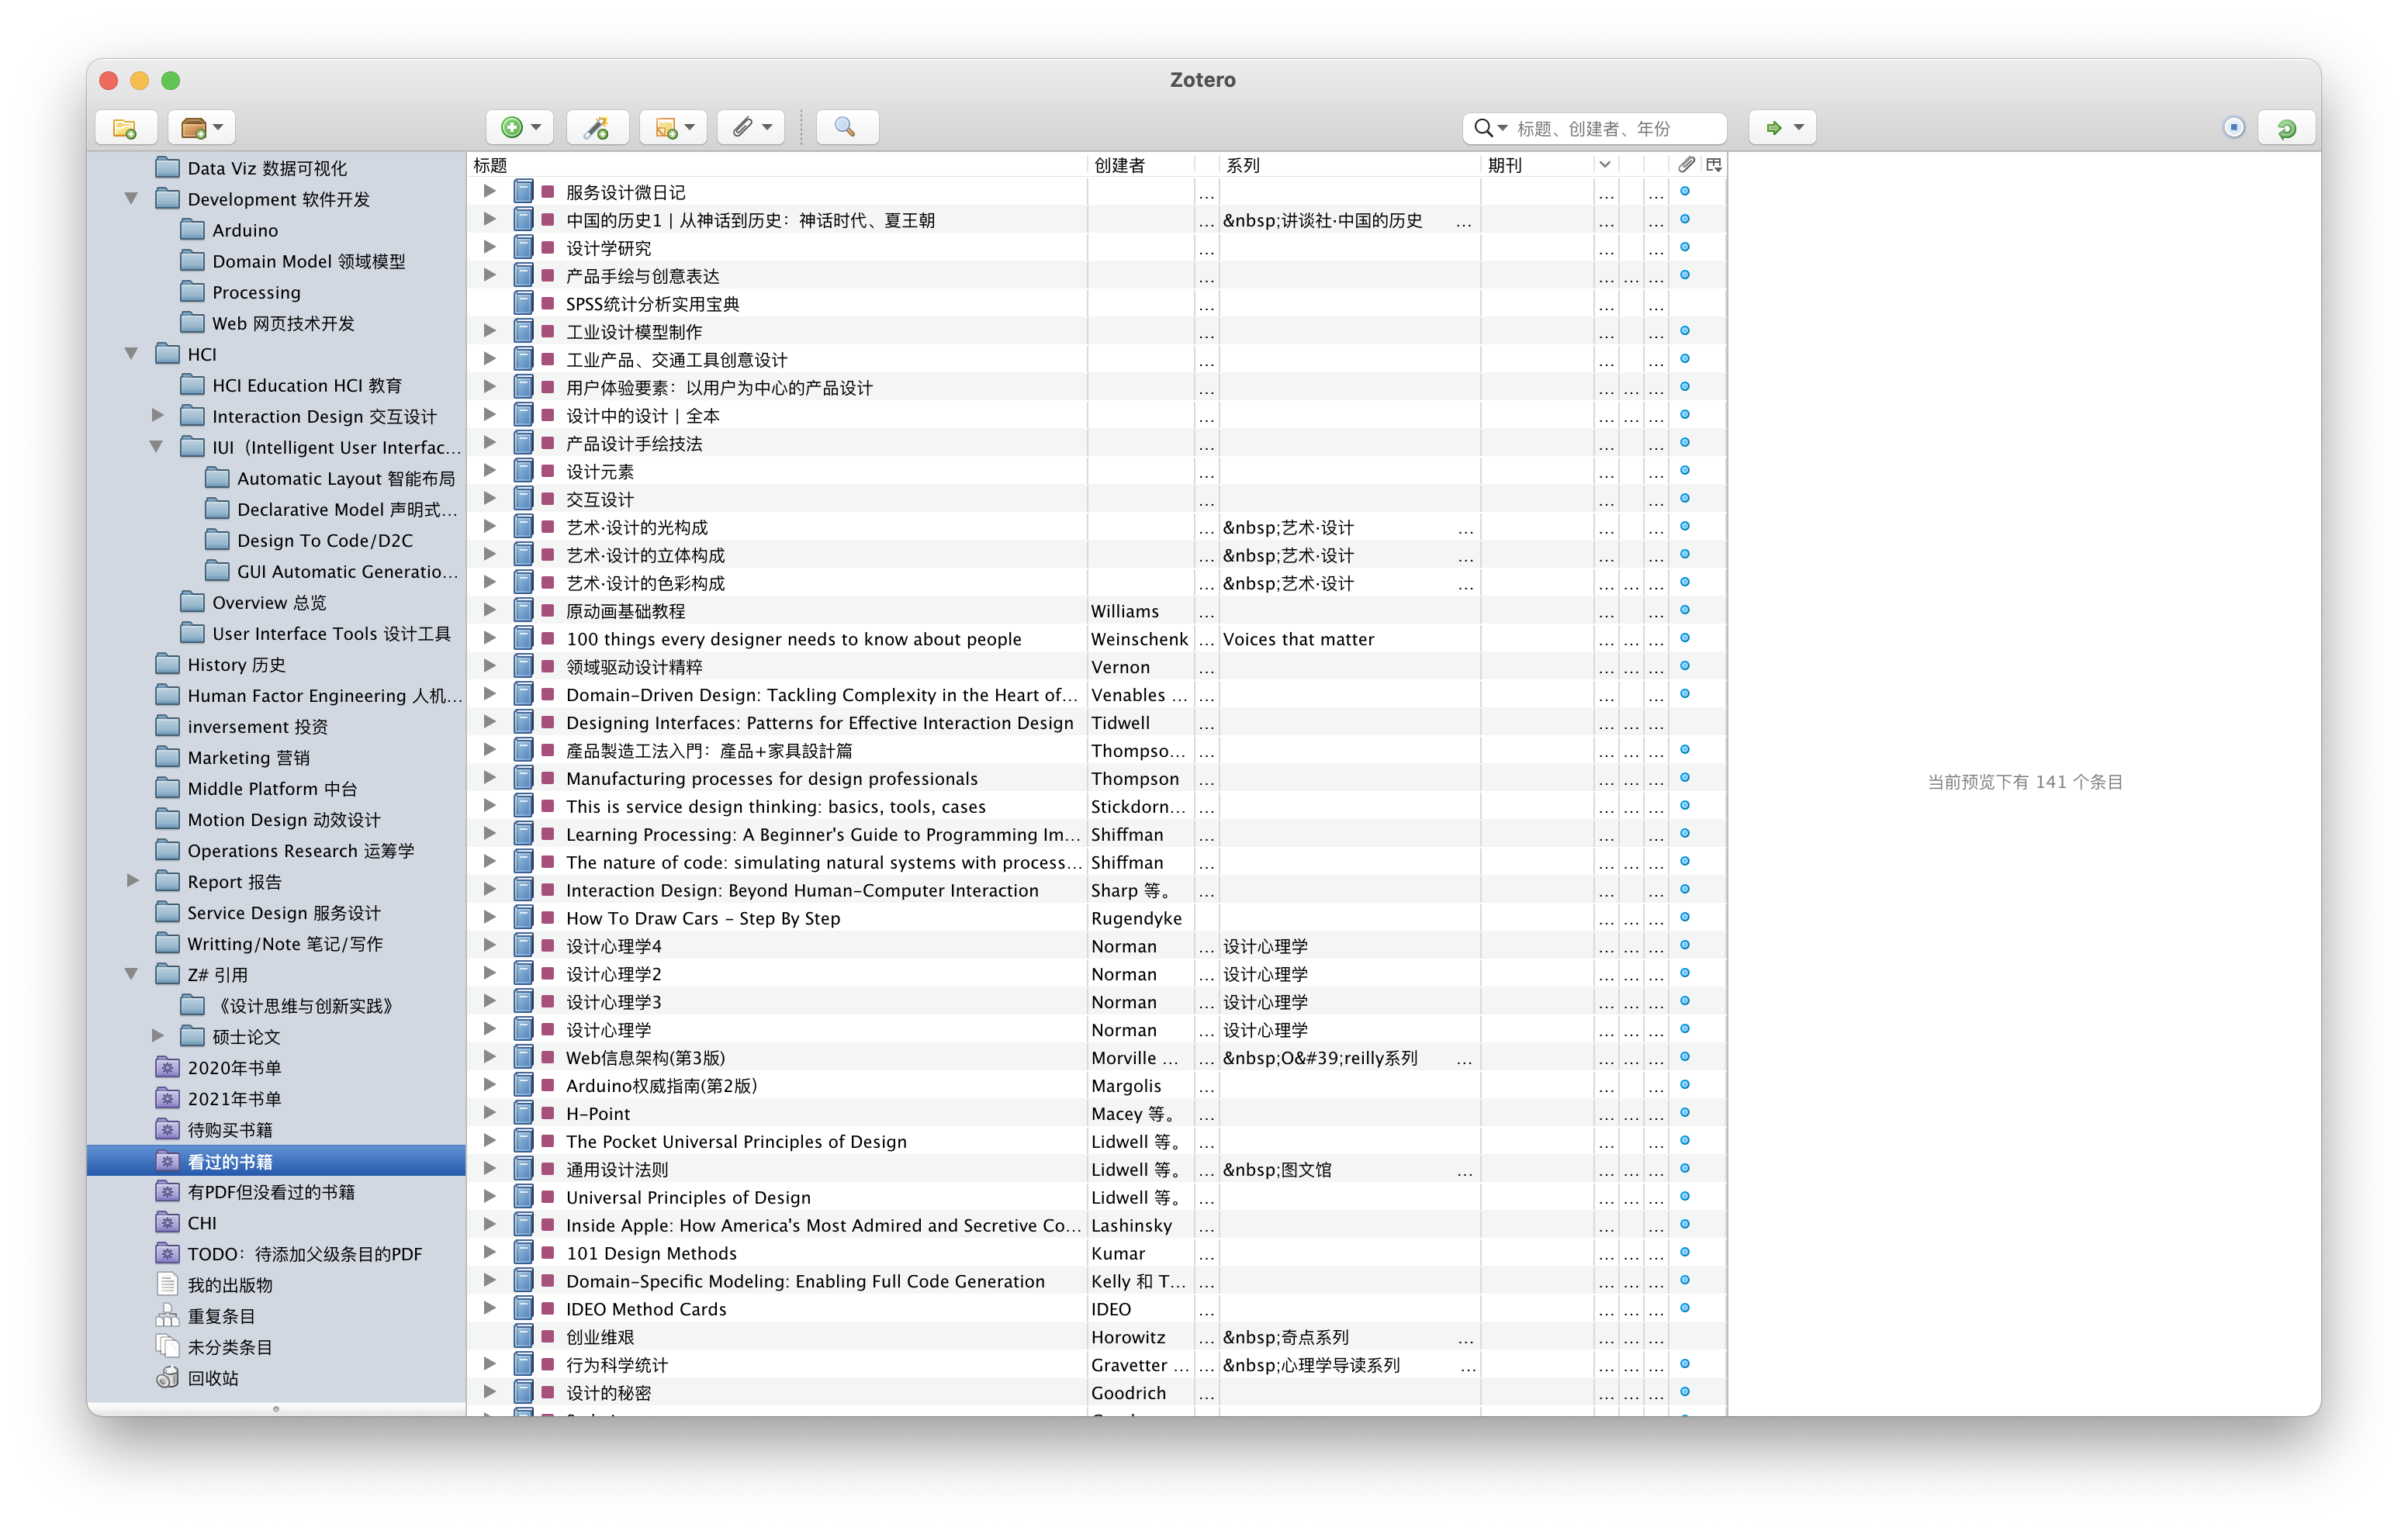Click magenta tag swatch beside SPSS统计分析实用宝典
2408x1531 pixels.
click(x=548, y=303)
